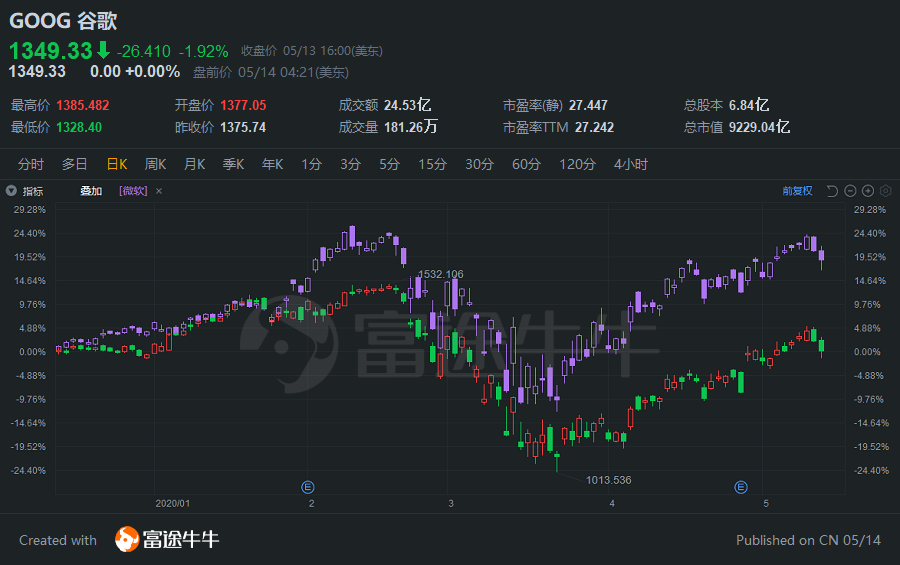Switch to the 多日 tab
900x565 pixels.
75,164
